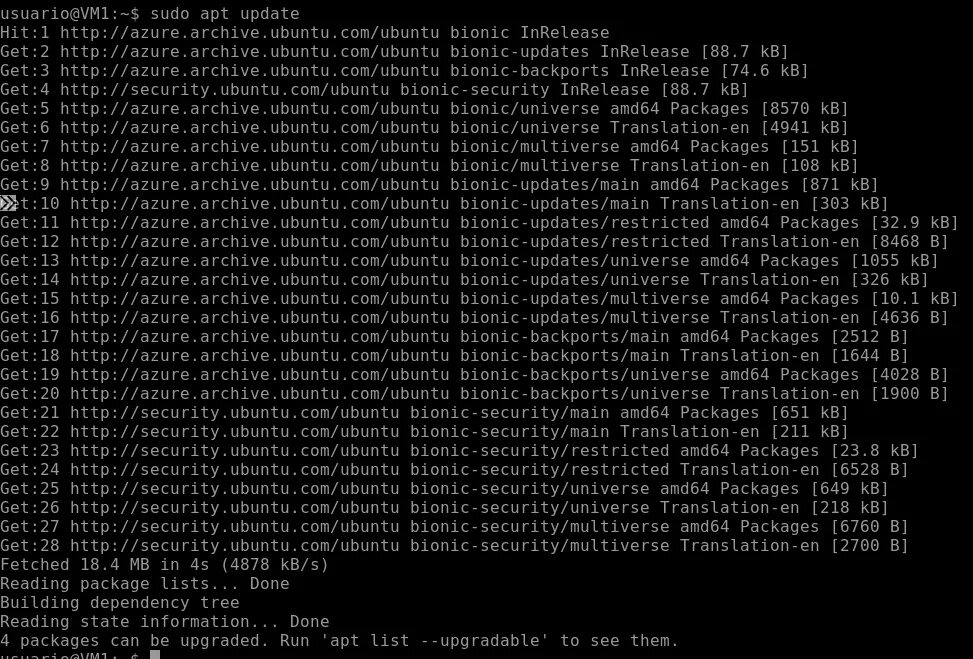973x659 pixels.
Task: Open the bionic-backports InRelease URL on the Get:3 line
Action: pyautogui.click(x=249, y=71)
